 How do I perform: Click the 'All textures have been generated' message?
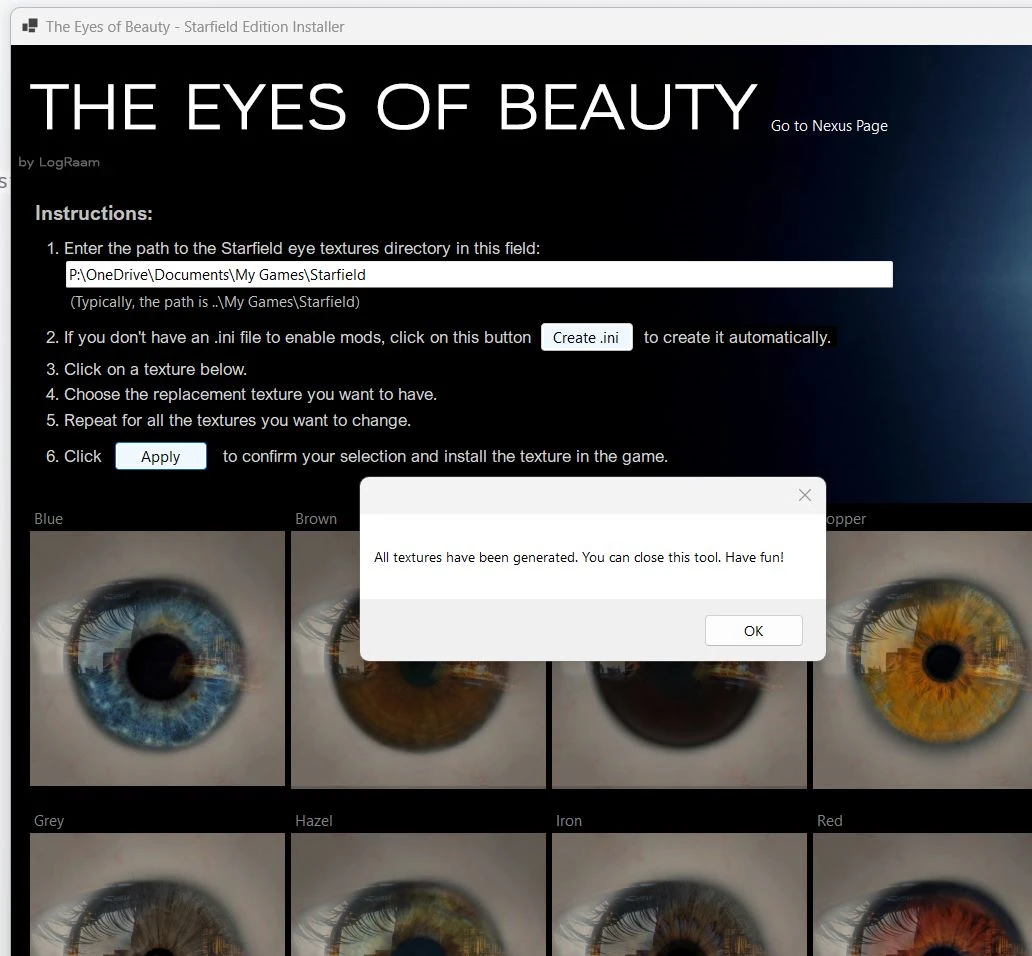579,557
